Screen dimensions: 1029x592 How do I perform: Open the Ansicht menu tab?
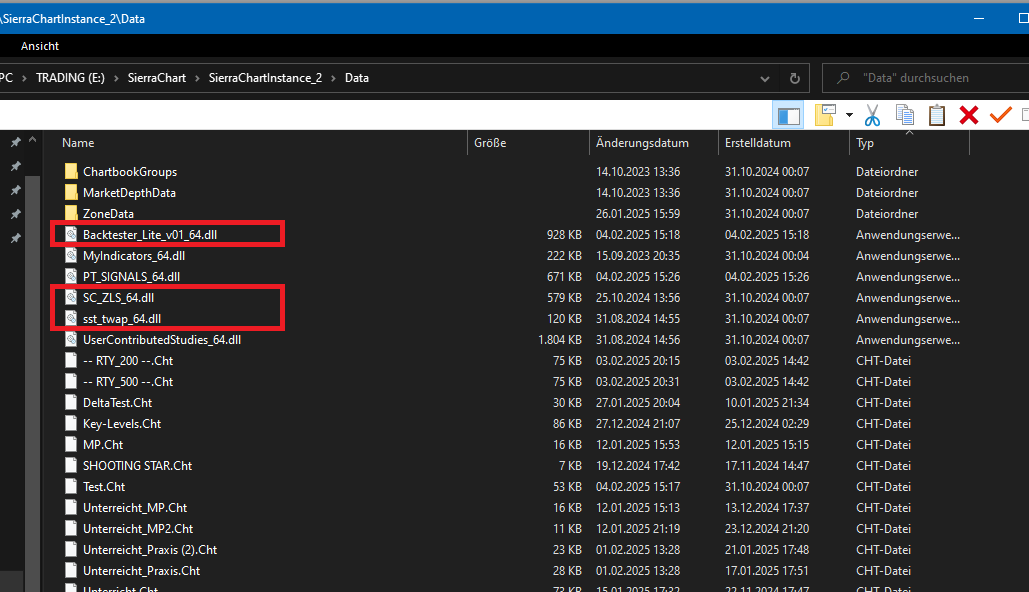(x=40, y=46)
